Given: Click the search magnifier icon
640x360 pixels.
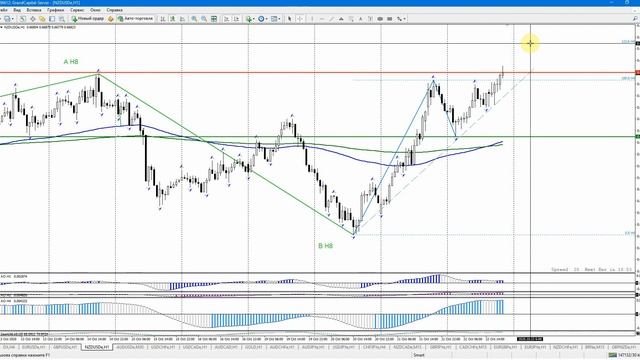Looking at the screenshot, I should 636,19.
